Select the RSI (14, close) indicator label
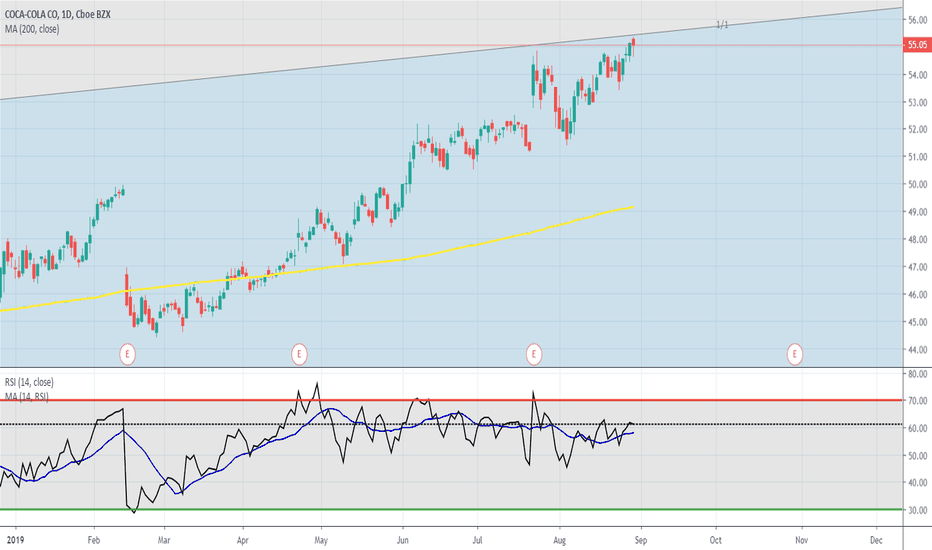This screenshot has width=932, height=550. (x=29, y=382)
